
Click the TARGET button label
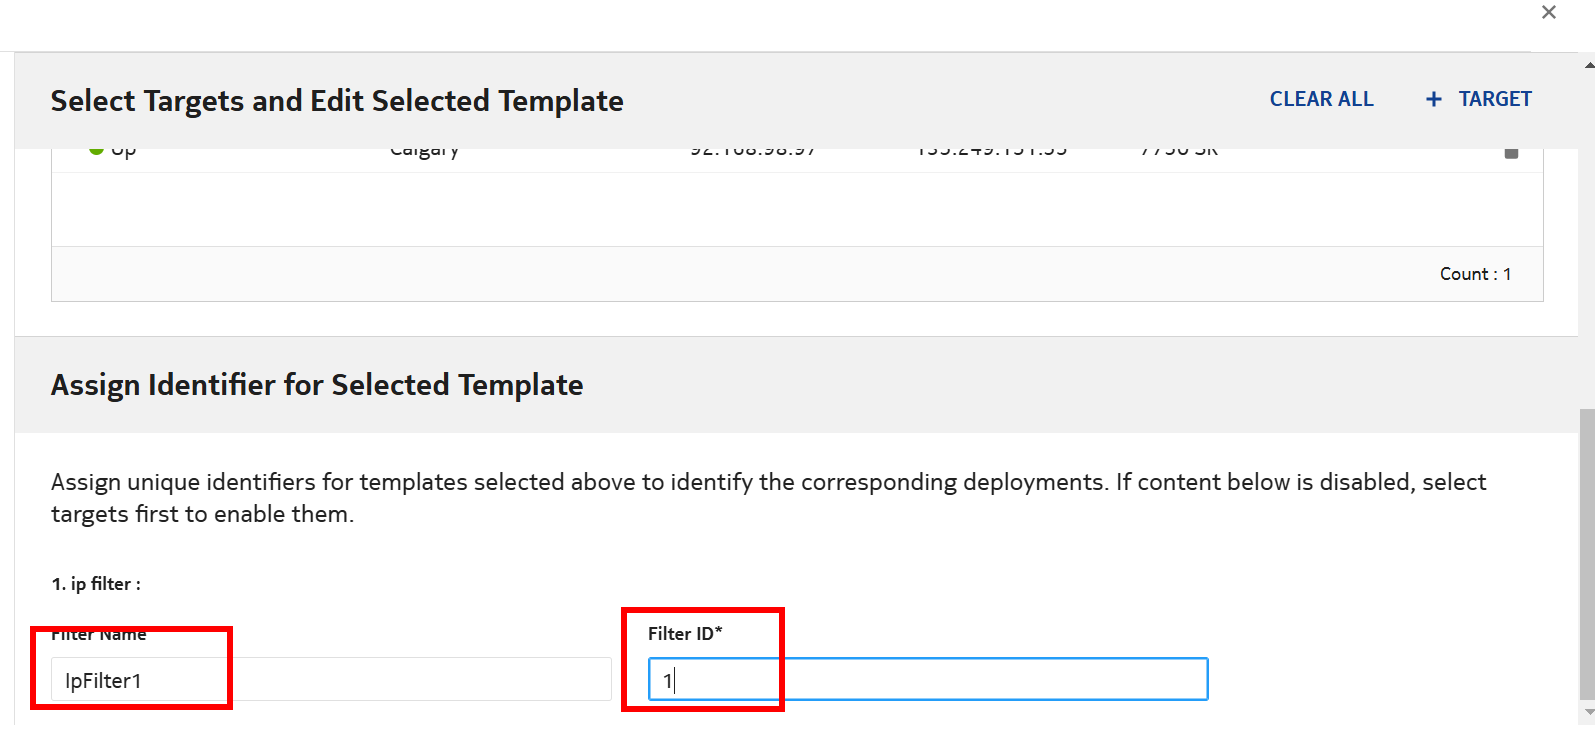click(x=1494, y=99)
